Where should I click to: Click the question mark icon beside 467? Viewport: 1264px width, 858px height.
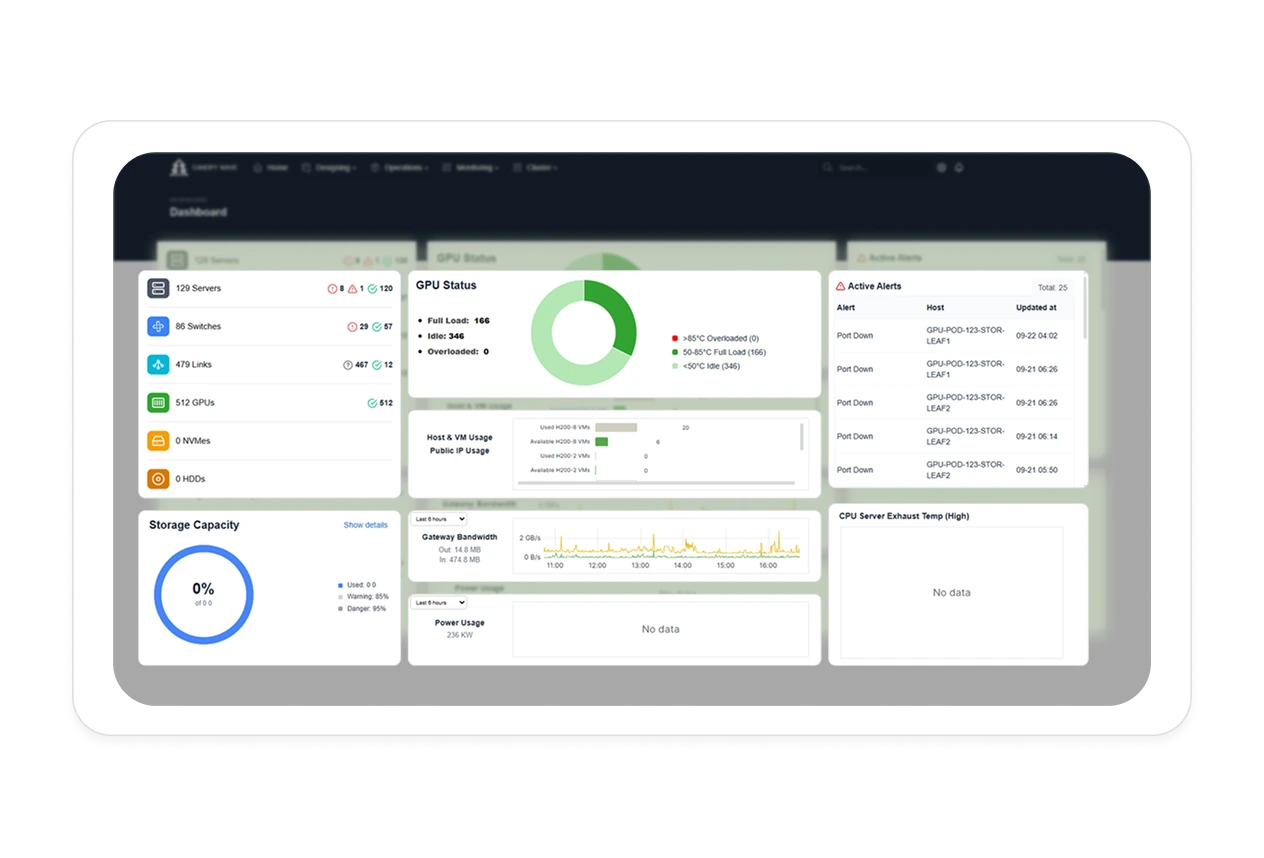pos(348,365)
